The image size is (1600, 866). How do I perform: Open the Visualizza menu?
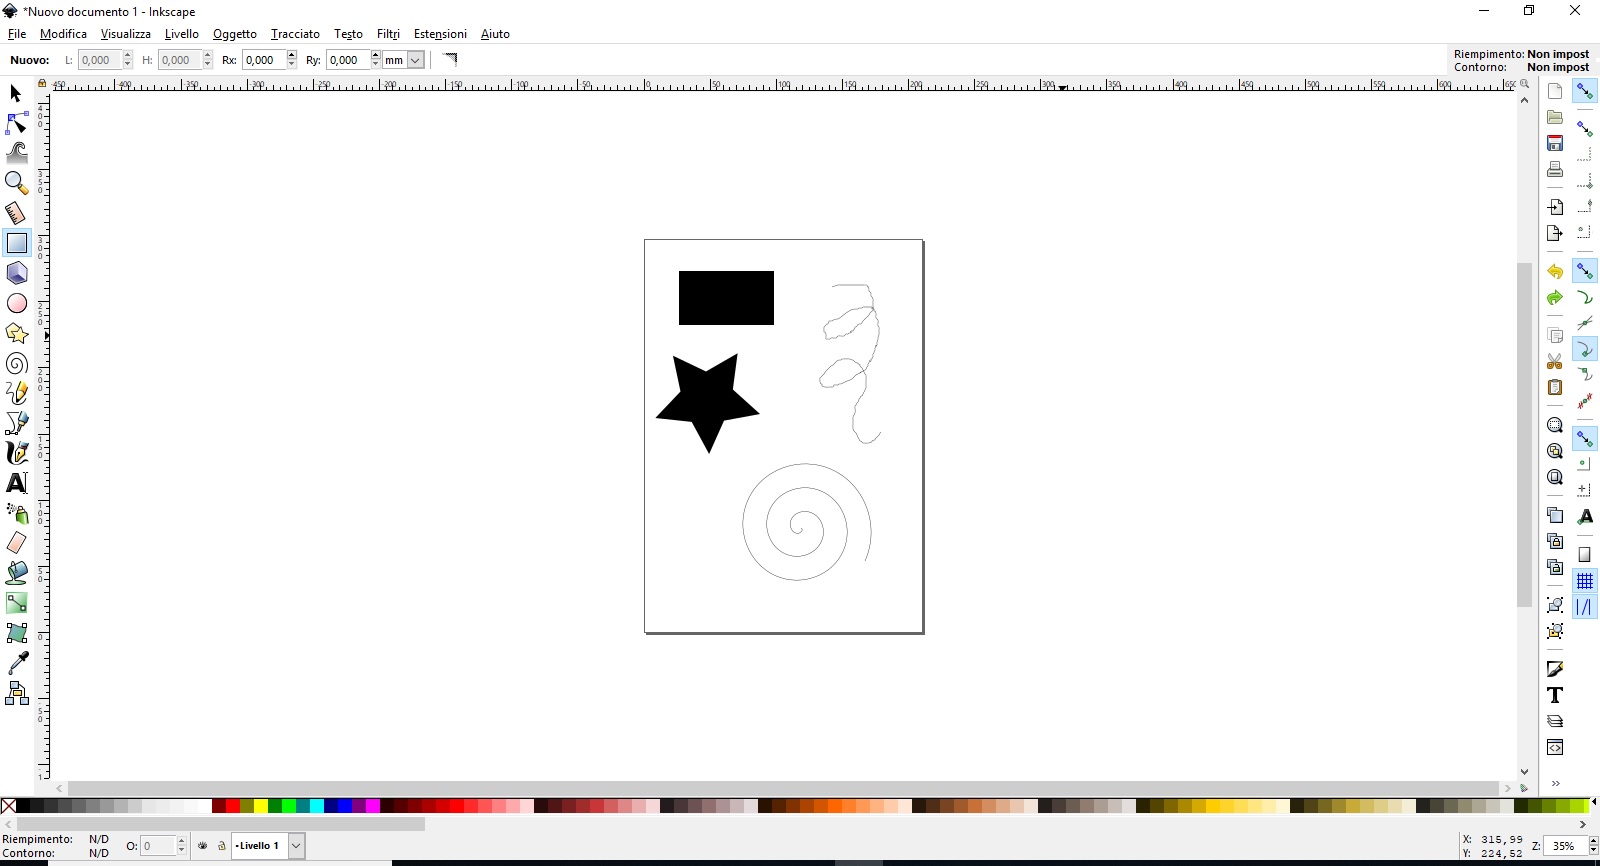tap(126, 34)
